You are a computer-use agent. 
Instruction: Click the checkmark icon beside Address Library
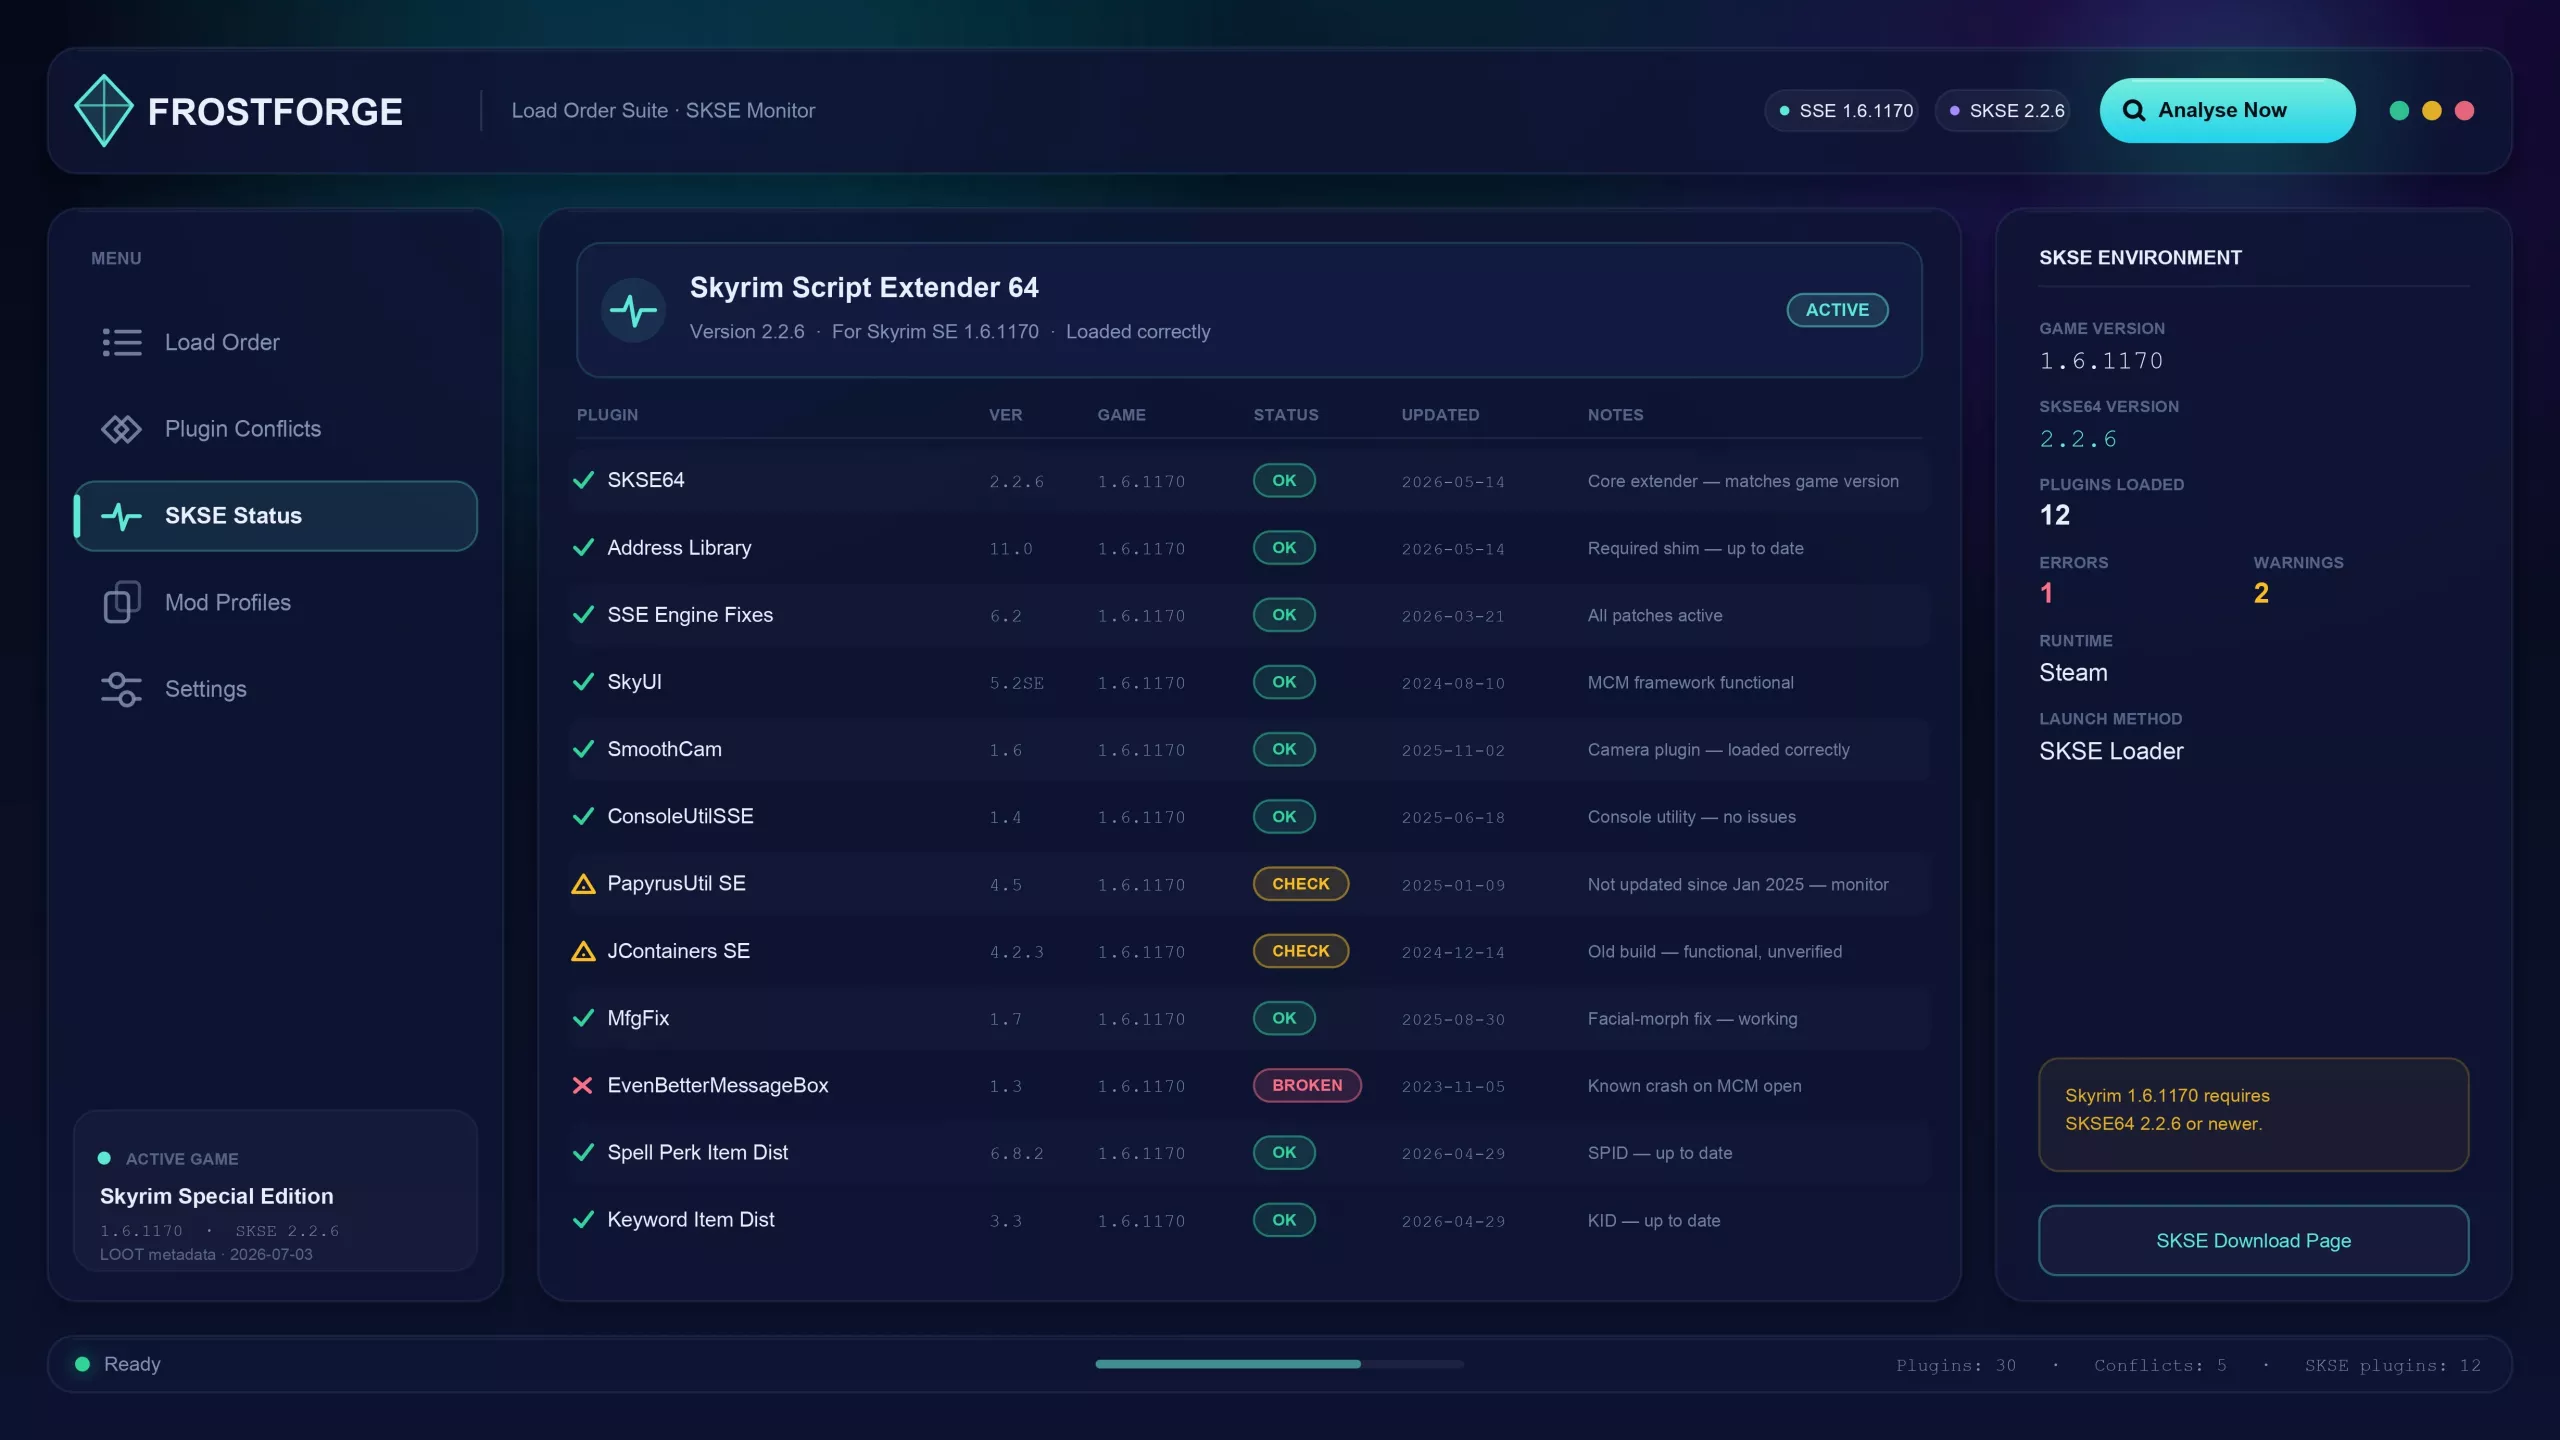pos(583,548)
